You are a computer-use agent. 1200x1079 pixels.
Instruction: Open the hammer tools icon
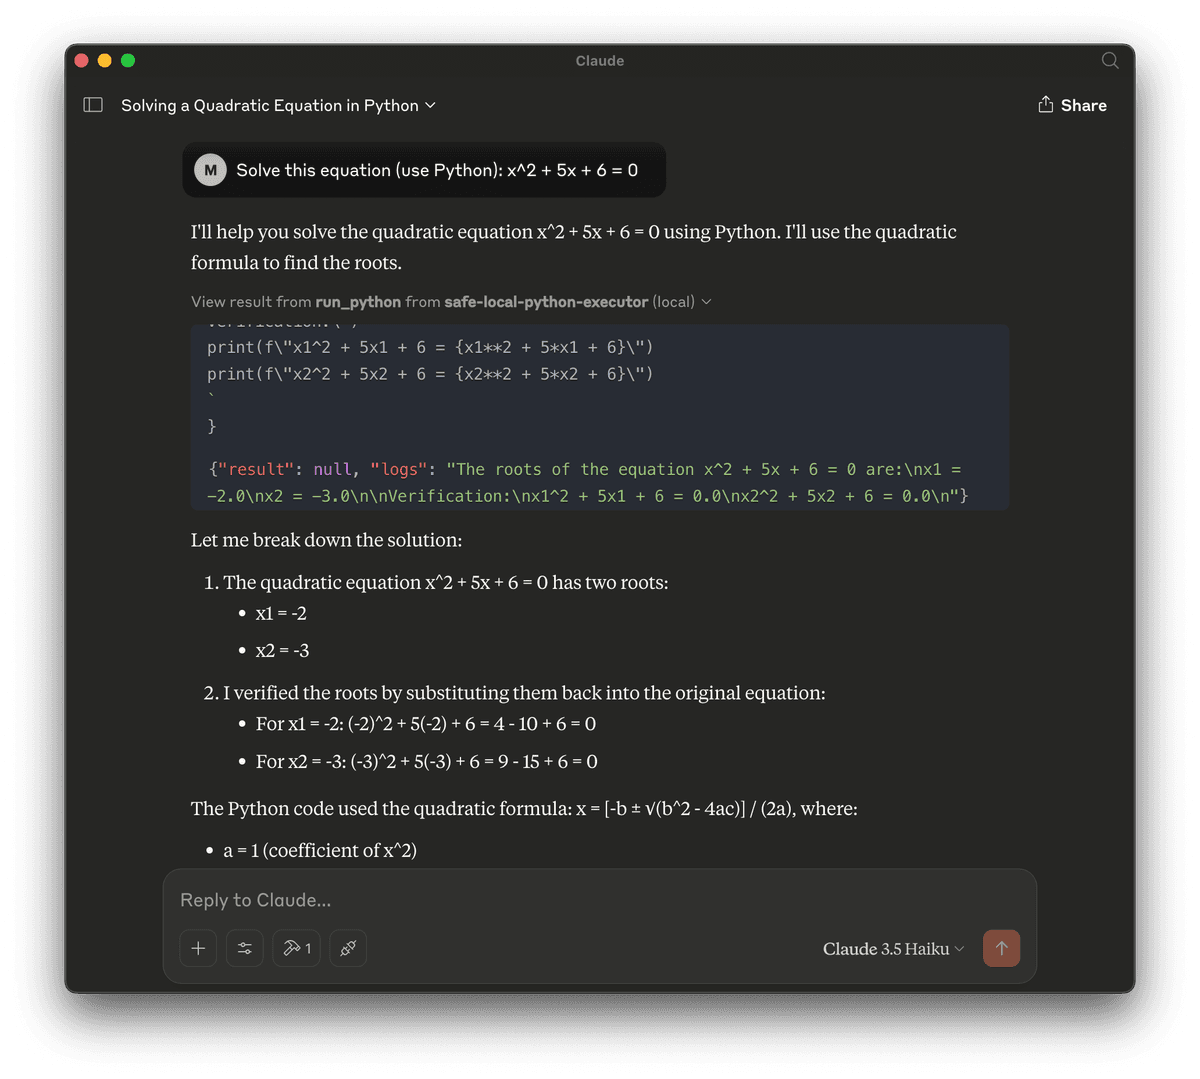click(x=296, y=948)
